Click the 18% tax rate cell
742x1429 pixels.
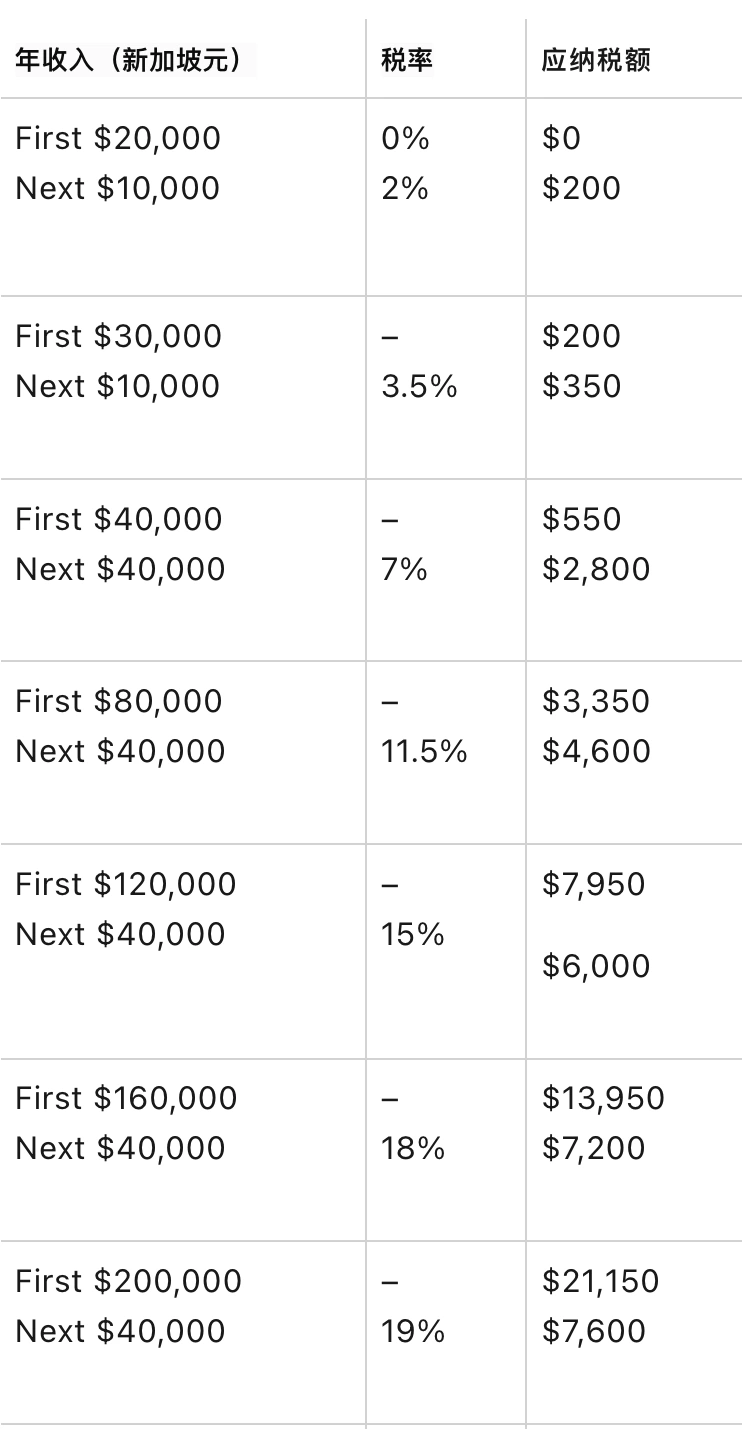412,1148
